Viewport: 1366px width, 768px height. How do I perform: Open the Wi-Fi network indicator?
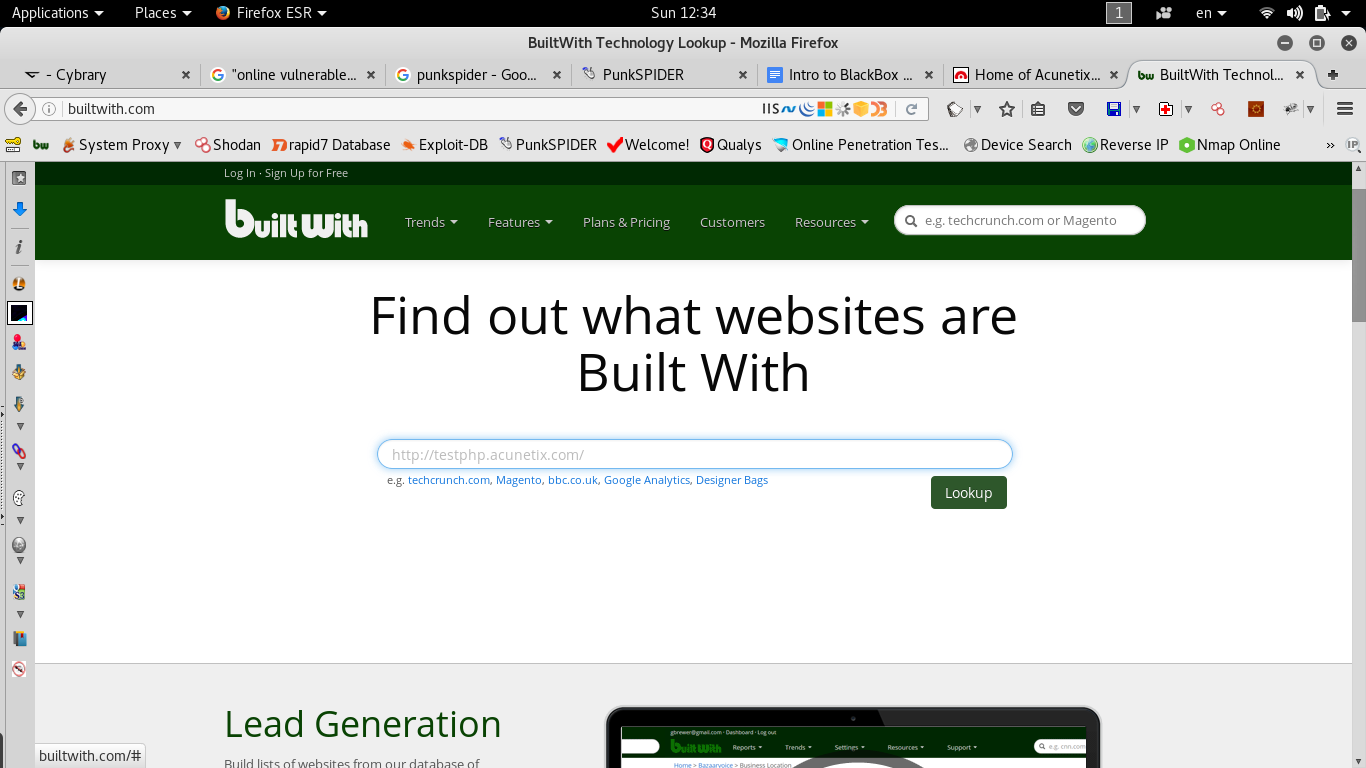tap(1267, 13)
